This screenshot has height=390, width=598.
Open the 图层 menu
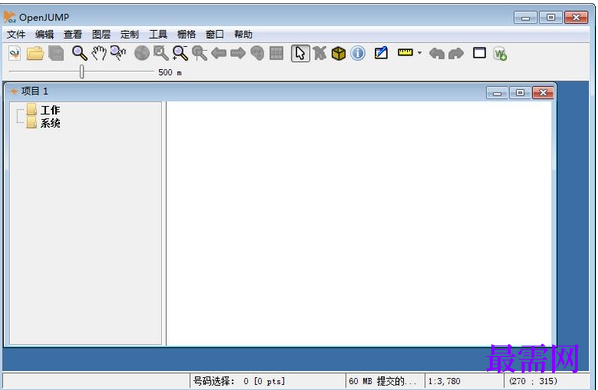(101, 35)
